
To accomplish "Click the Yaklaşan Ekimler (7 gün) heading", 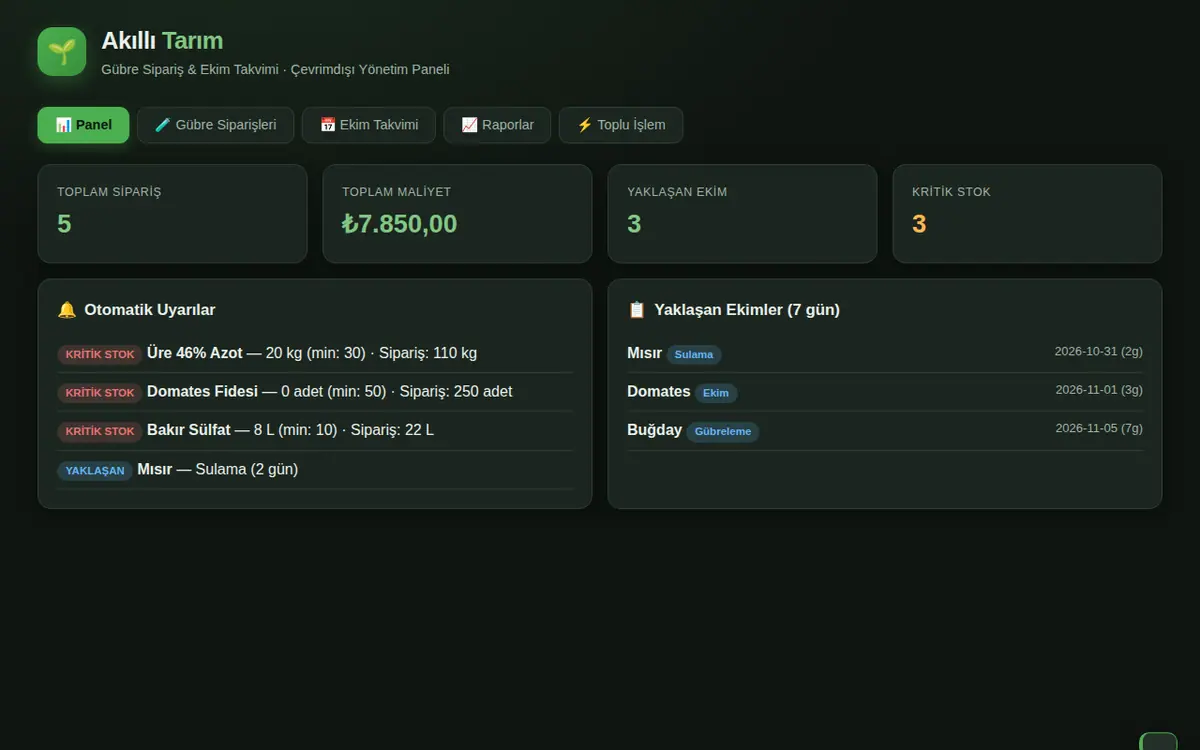I will (747, 310).
